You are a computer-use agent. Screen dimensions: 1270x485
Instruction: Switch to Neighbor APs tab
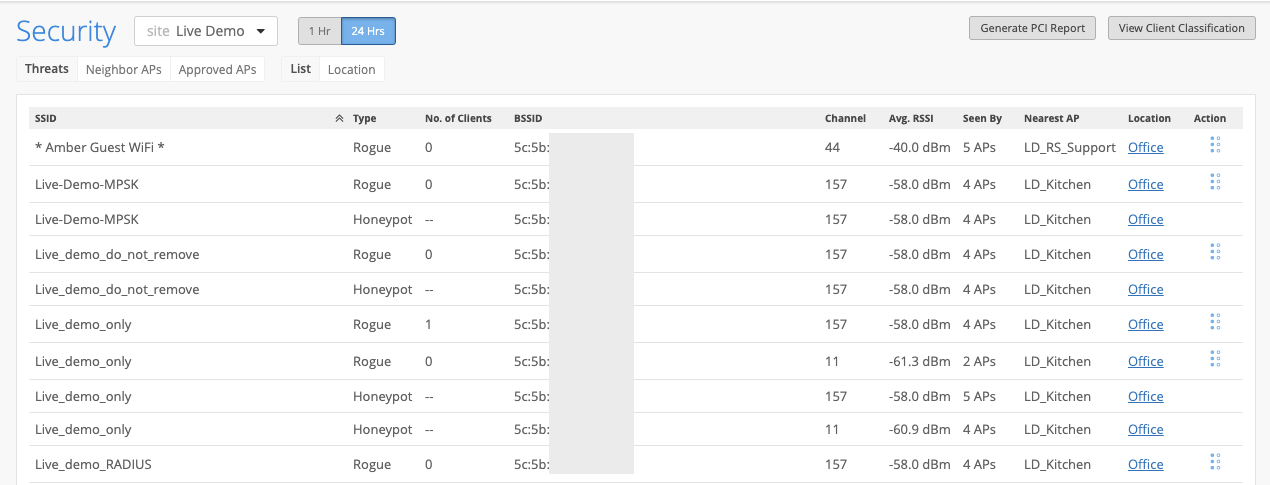(x=123, y=69)
